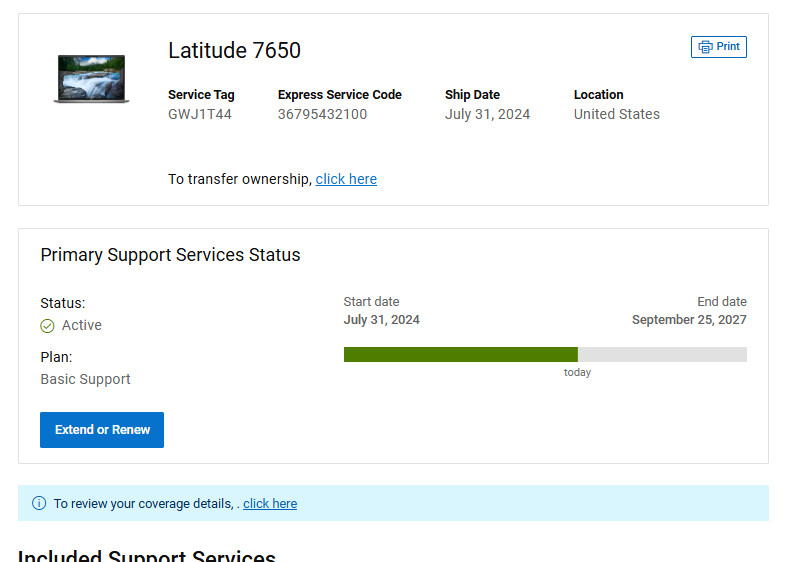The width and height of the screenshot is (806, 562).
Task: Click the today marker under progress bar
Action: (x=577, y=372)
